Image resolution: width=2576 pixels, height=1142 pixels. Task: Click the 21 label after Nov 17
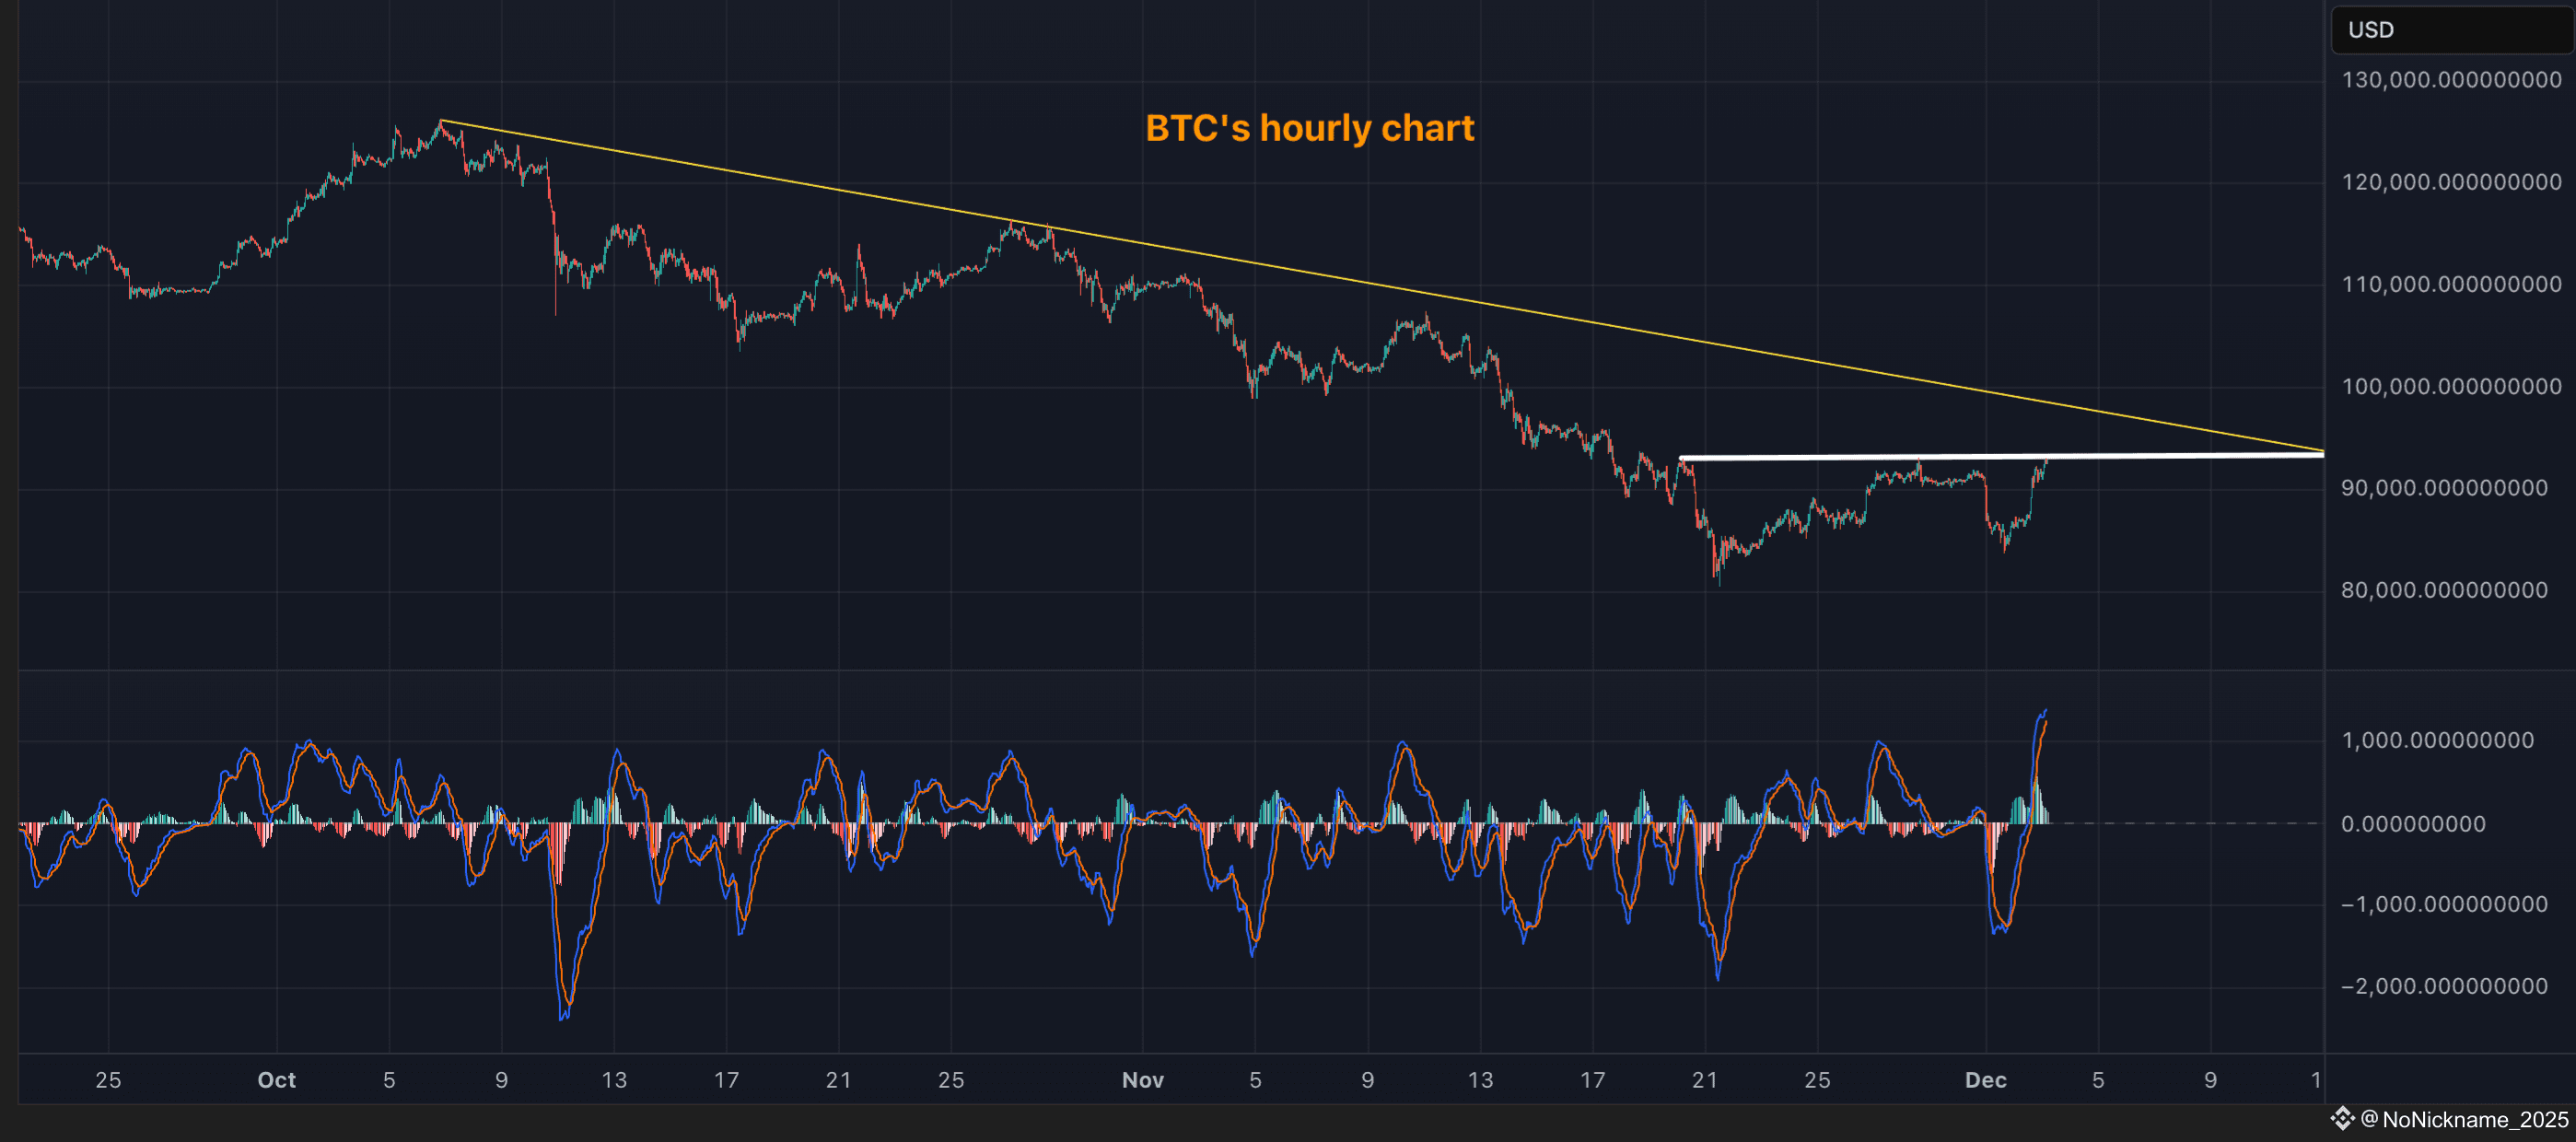point(1704,1080)
